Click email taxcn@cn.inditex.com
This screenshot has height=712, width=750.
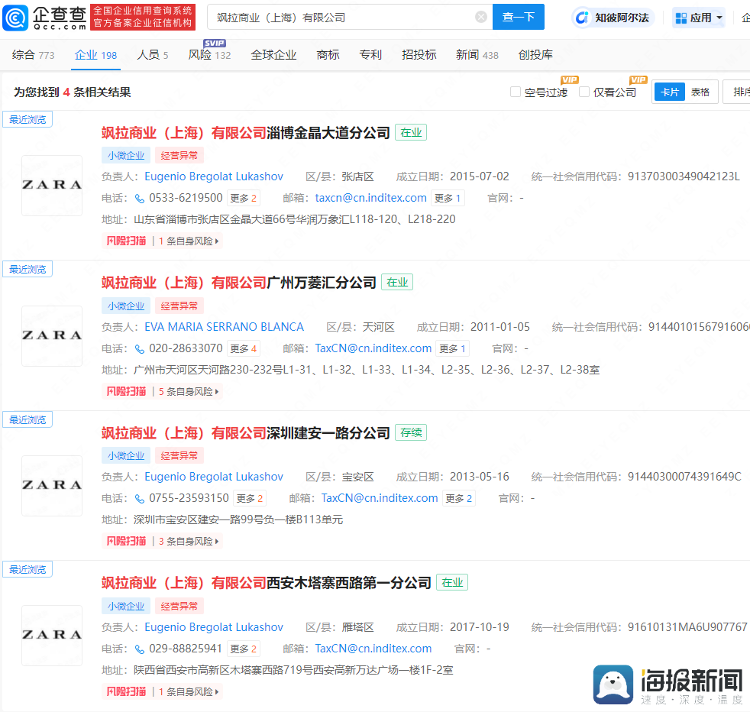[x=371, y=198]
